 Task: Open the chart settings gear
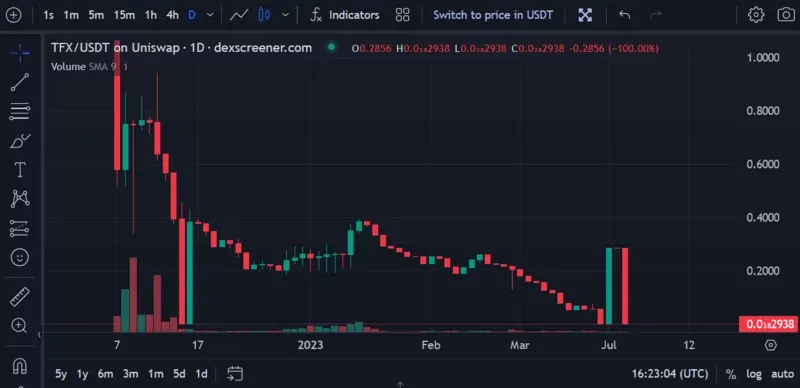756,15
